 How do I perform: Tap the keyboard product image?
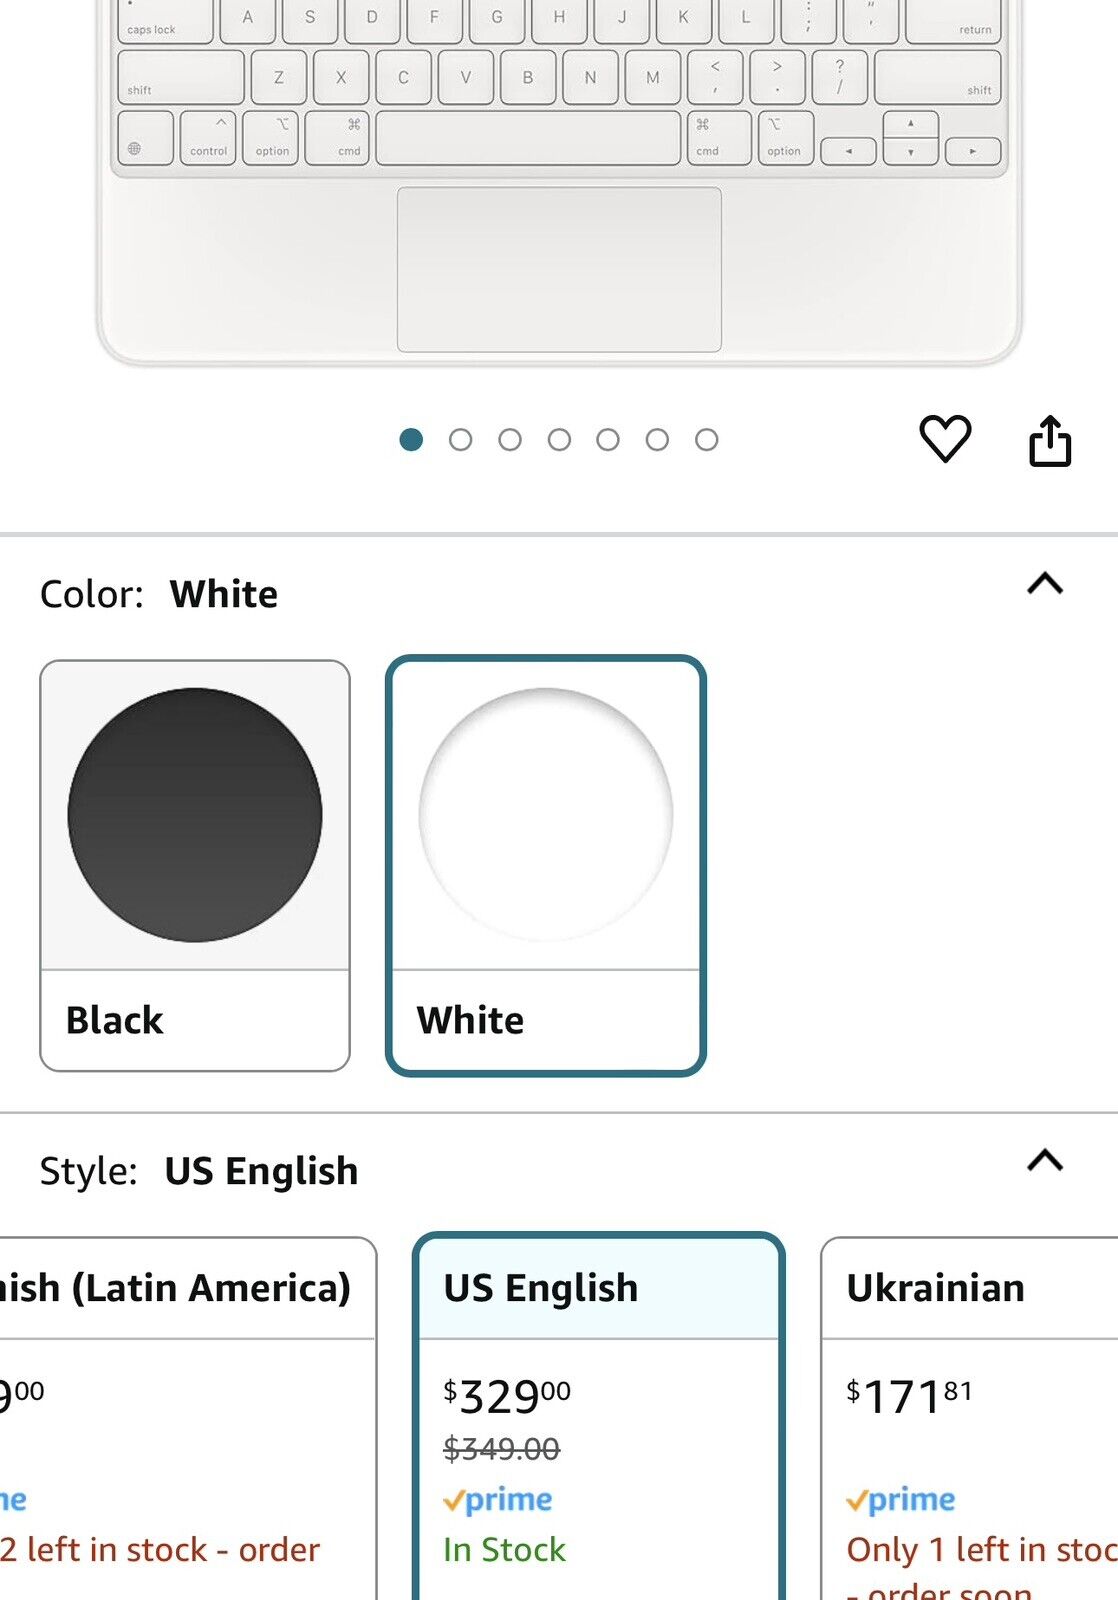(x=559, y=180)
